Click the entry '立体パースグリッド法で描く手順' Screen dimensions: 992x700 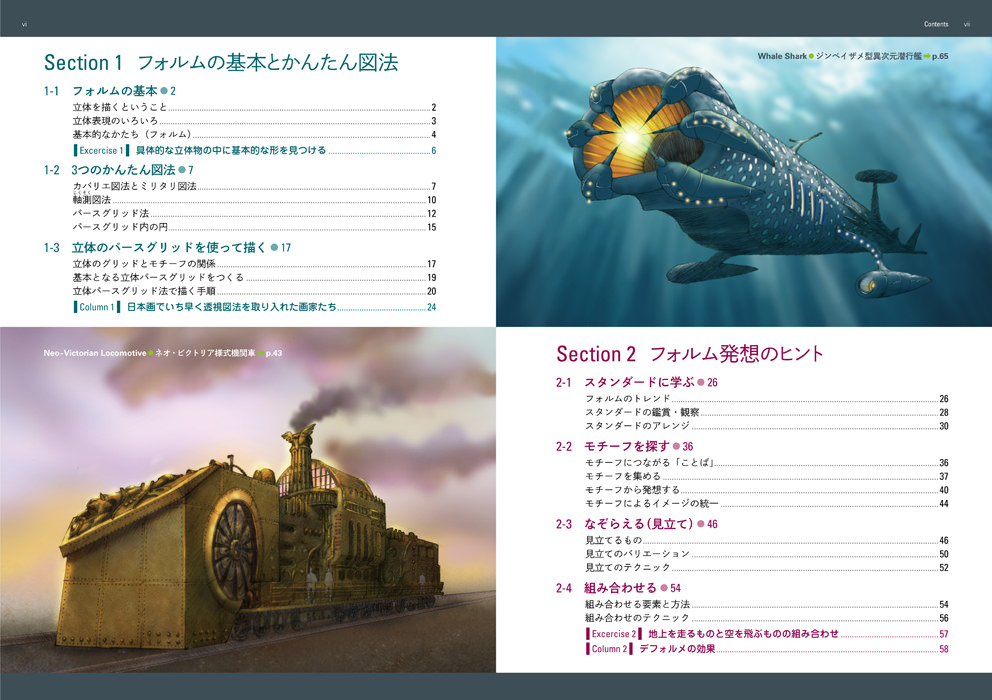tap(254, 292)
